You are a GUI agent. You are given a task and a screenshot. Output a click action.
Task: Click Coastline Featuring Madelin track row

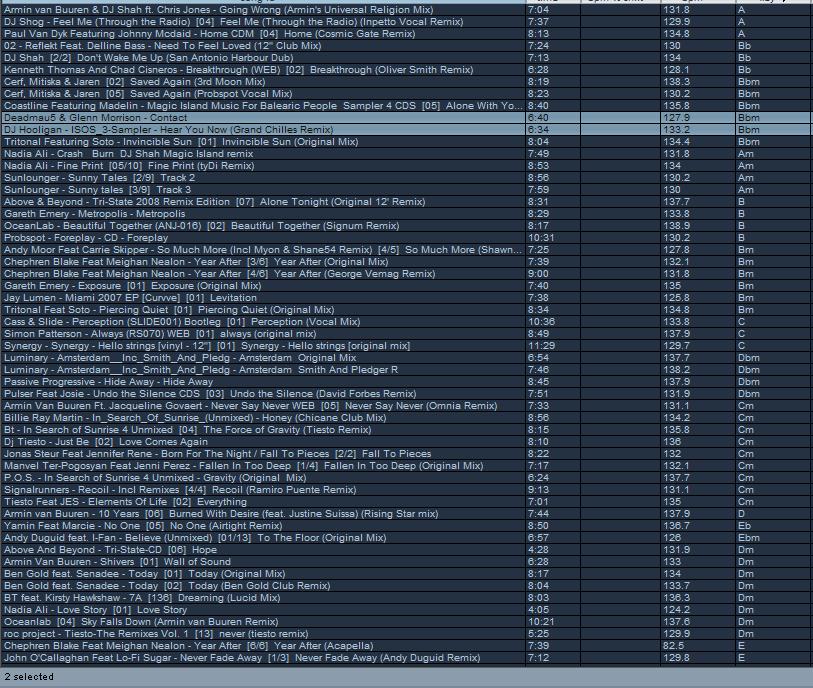pos(406,106)
